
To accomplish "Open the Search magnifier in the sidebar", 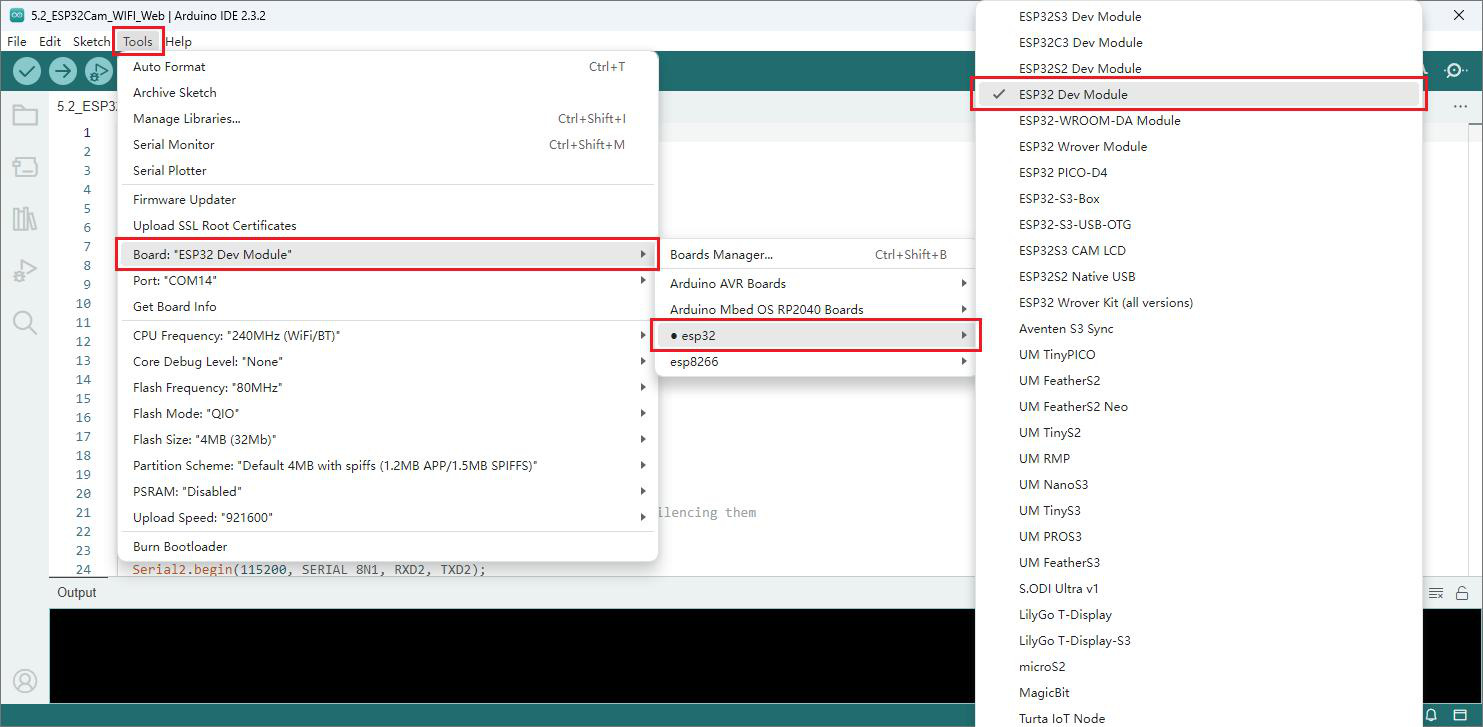I will [25, 322].
